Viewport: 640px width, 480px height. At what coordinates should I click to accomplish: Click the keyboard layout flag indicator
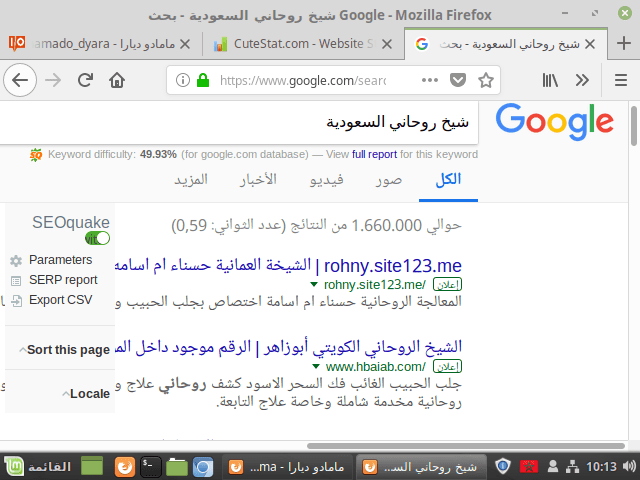click(x=529, y=466)
